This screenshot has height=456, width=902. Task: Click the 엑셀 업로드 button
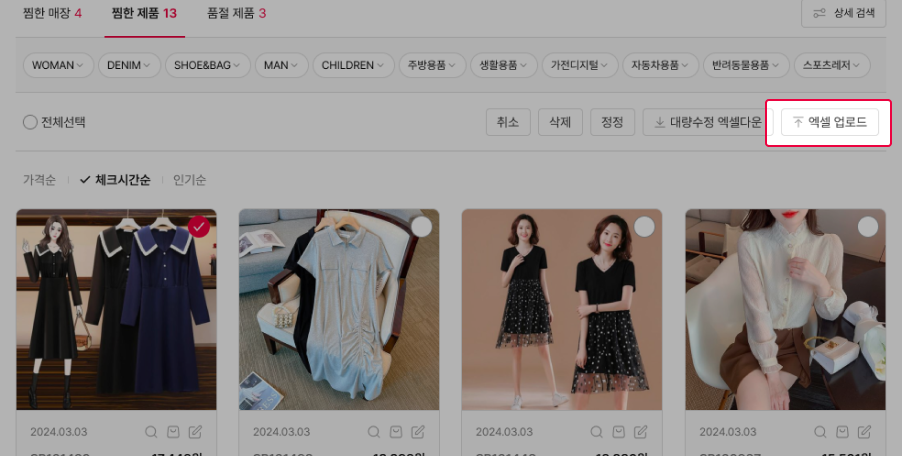[x=830, y=122]
